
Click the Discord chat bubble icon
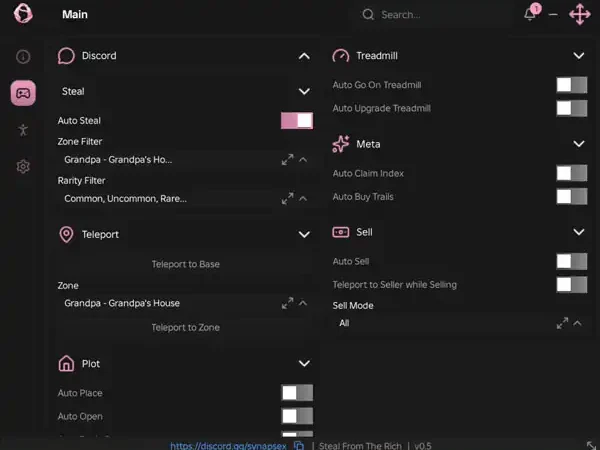[66, 56]
